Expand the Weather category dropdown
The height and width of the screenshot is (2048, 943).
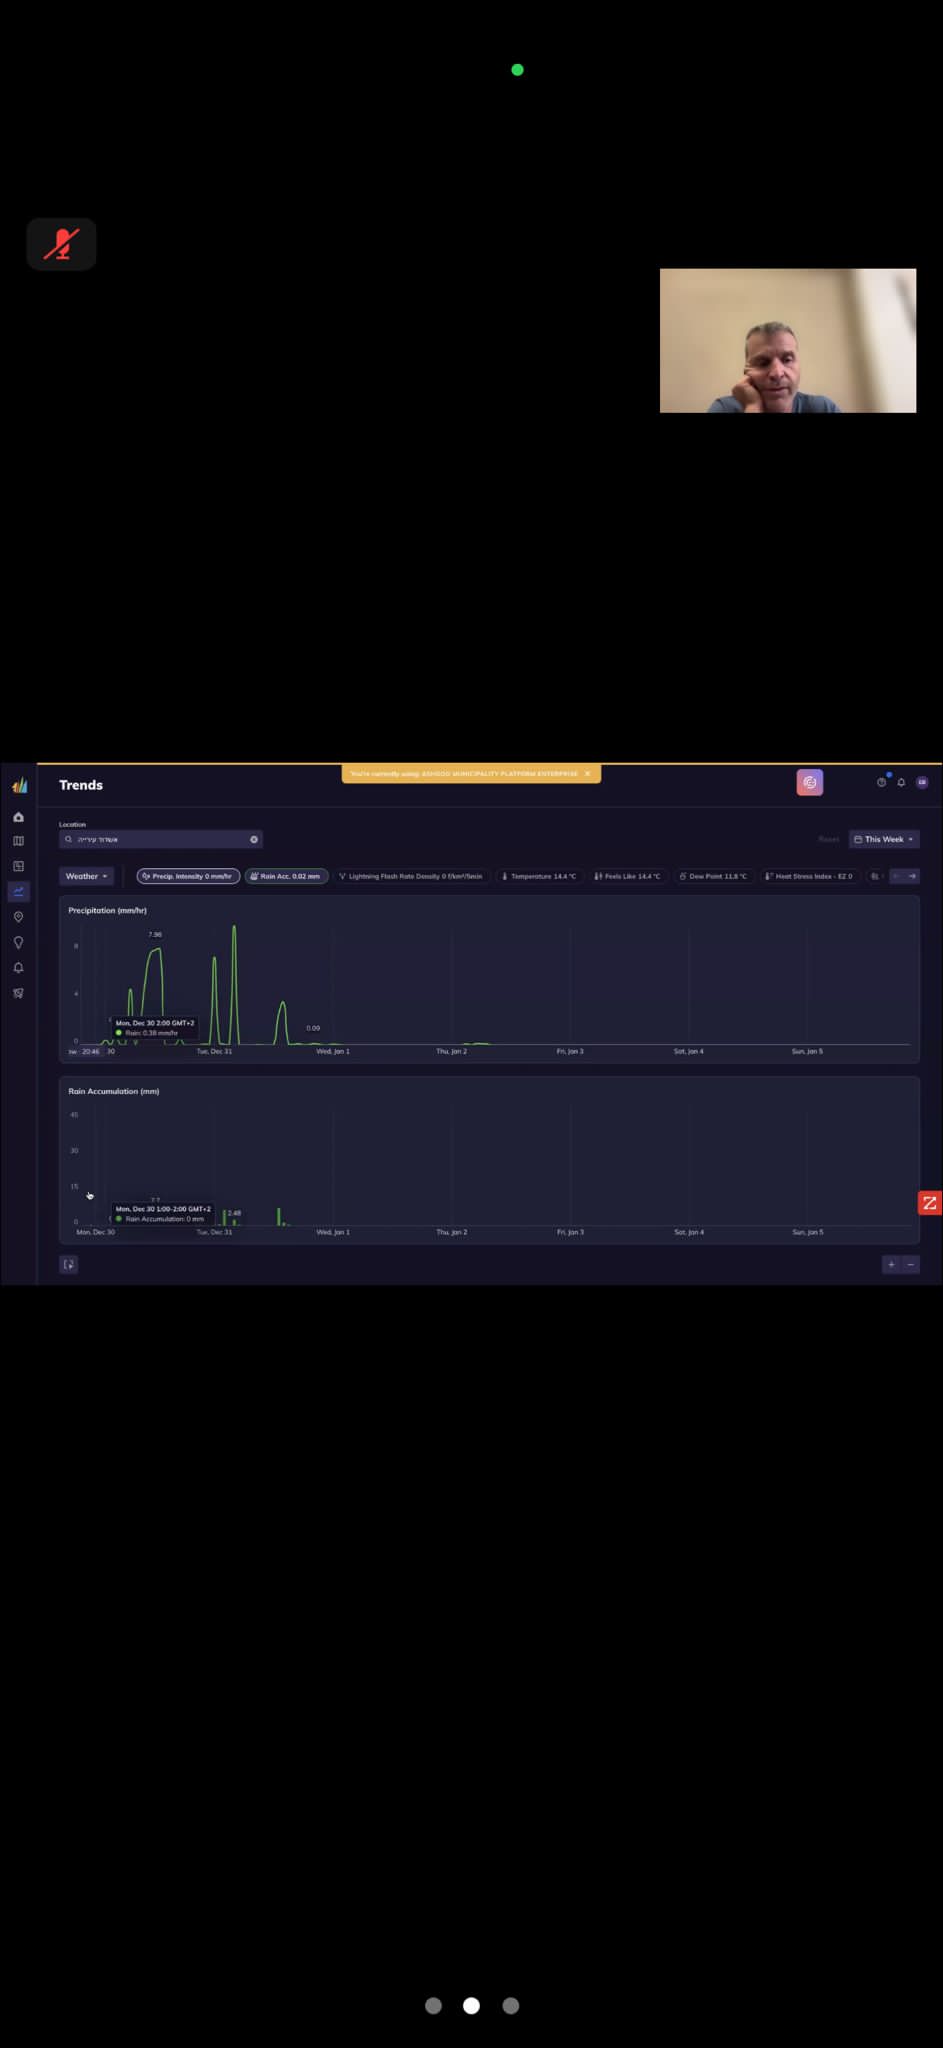tap(86, 876)
